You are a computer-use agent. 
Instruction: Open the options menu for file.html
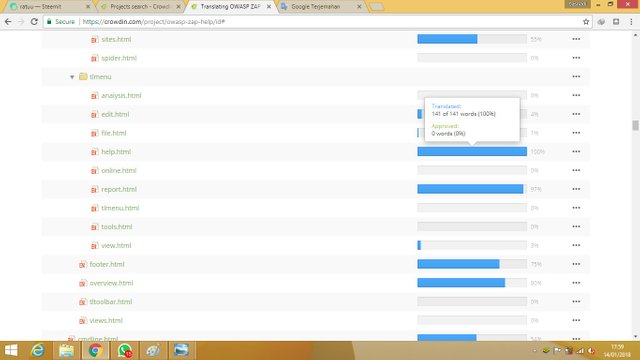(576, 133)
